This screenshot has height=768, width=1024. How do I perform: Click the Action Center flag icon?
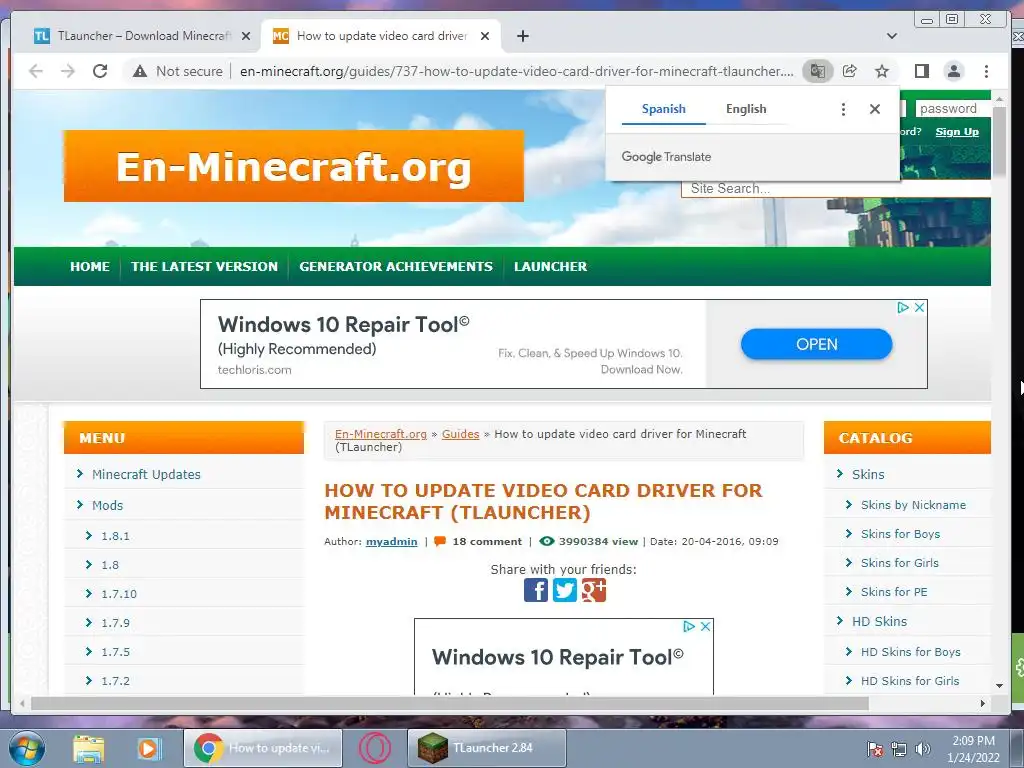(875, 749)
